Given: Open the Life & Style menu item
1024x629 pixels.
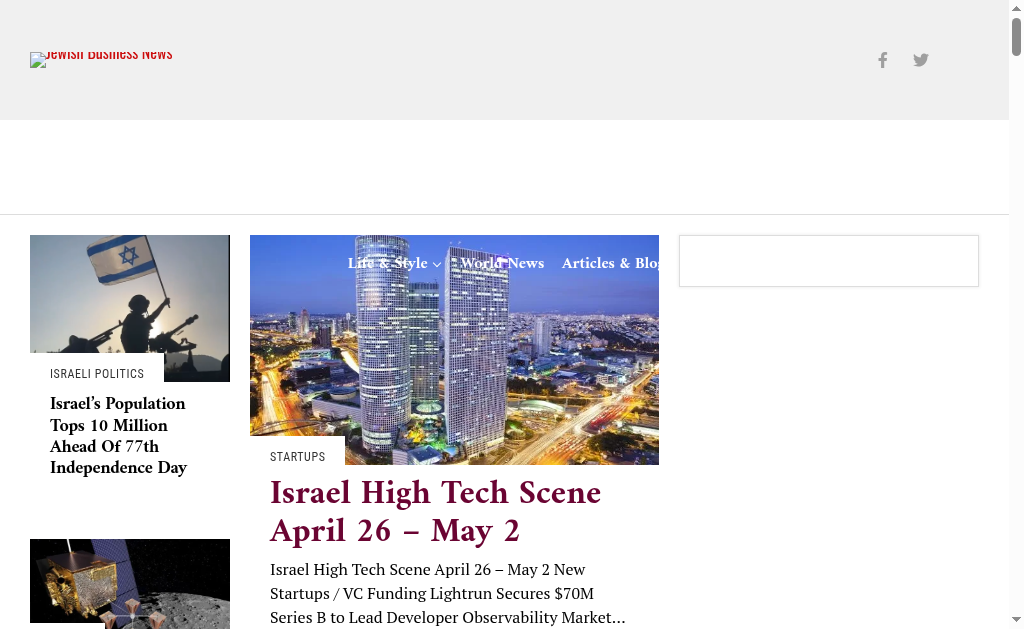Looking at the screenshot, I should click(x=387, y=263).
